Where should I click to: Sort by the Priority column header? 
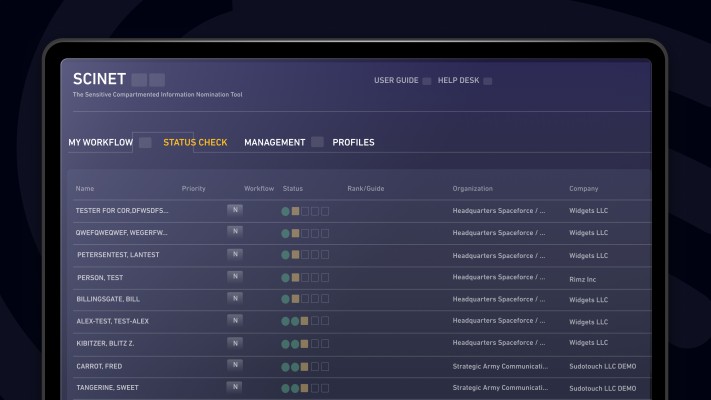(x=194, y=189)
